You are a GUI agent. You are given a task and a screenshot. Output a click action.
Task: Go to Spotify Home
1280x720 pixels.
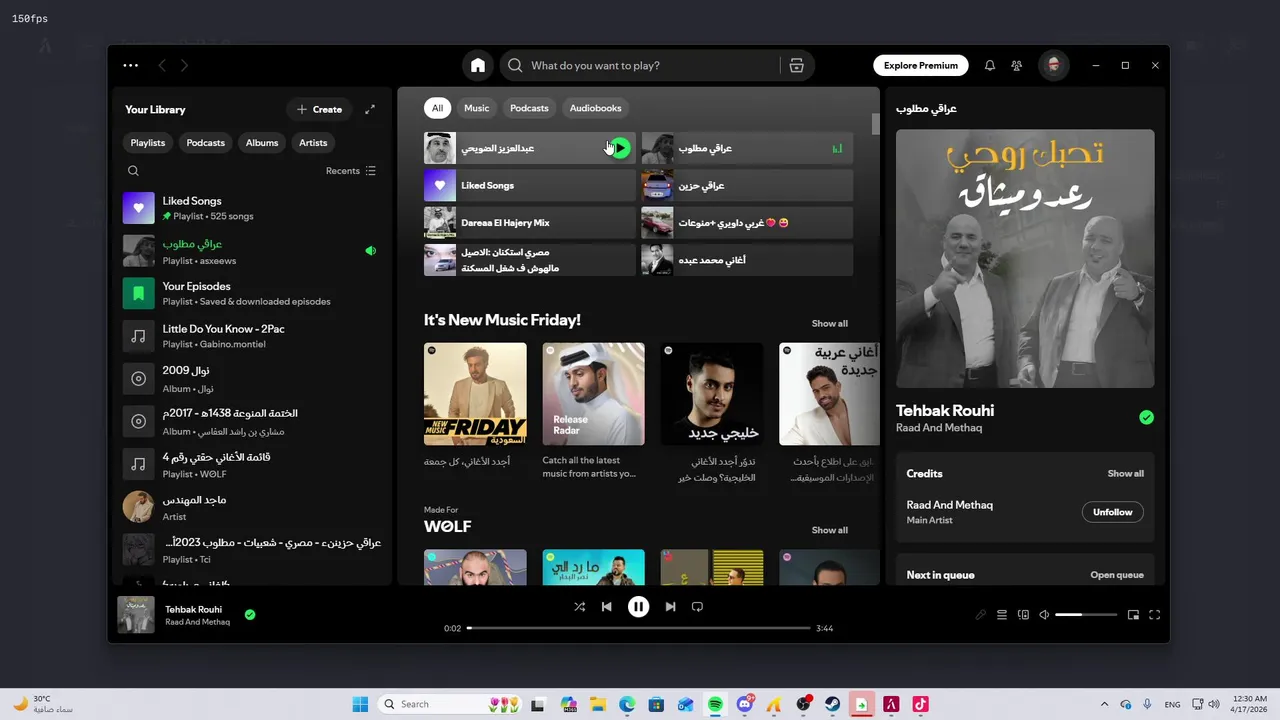point(478,65)
